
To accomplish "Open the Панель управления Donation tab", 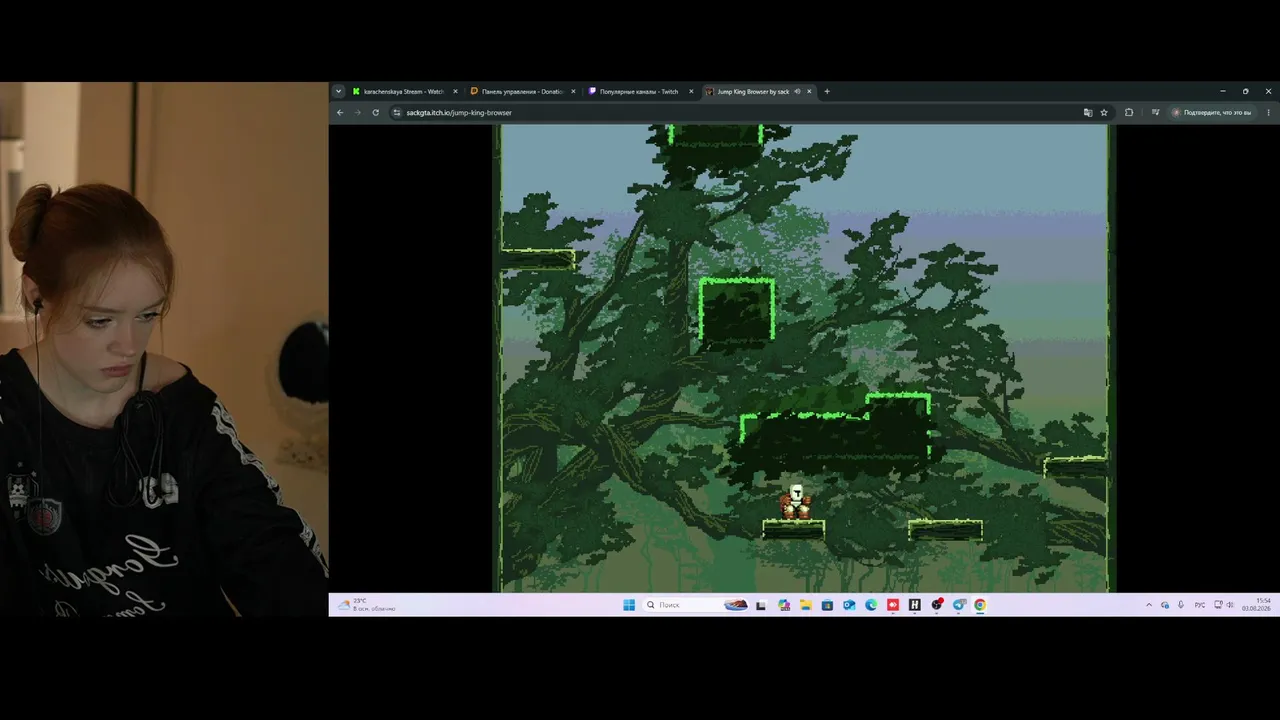I will pyautogui.click(x=523, y=91).
